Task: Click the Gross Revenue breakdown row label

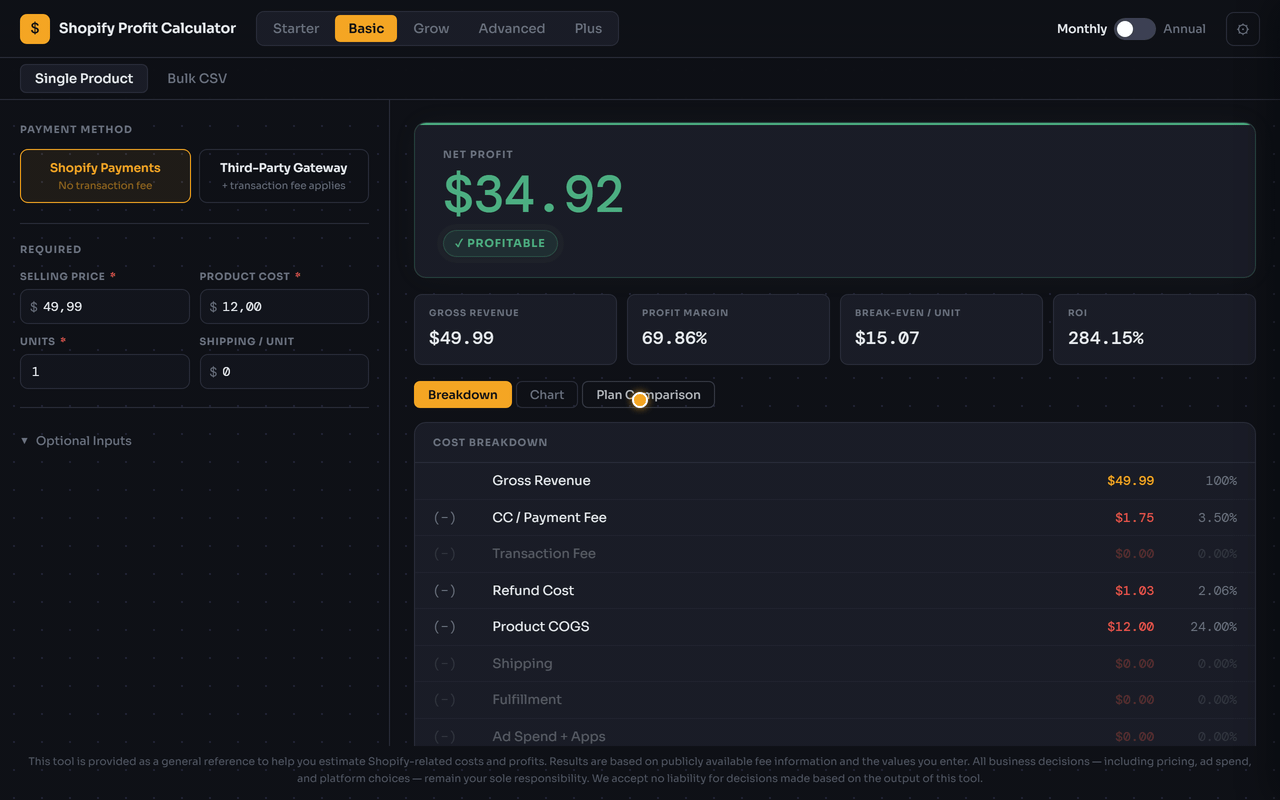Action: 541,481
